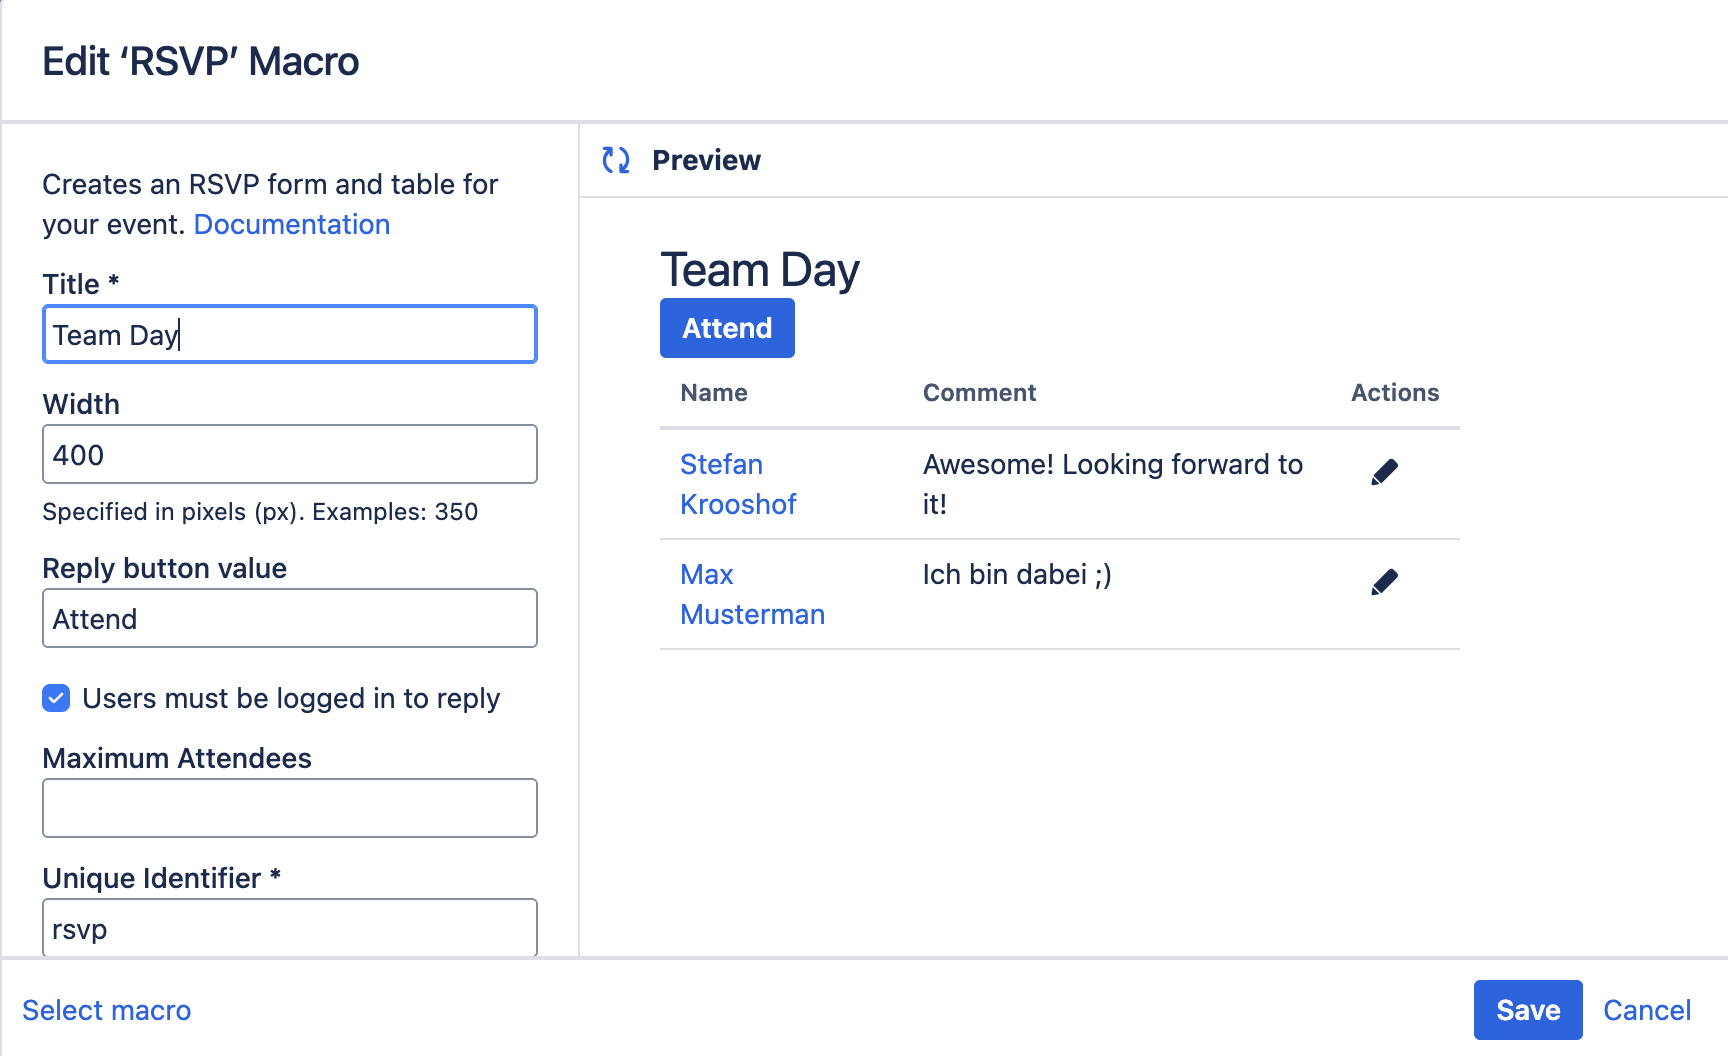
Task: Open Max Musterman's profile link
Action: (751, 594)
